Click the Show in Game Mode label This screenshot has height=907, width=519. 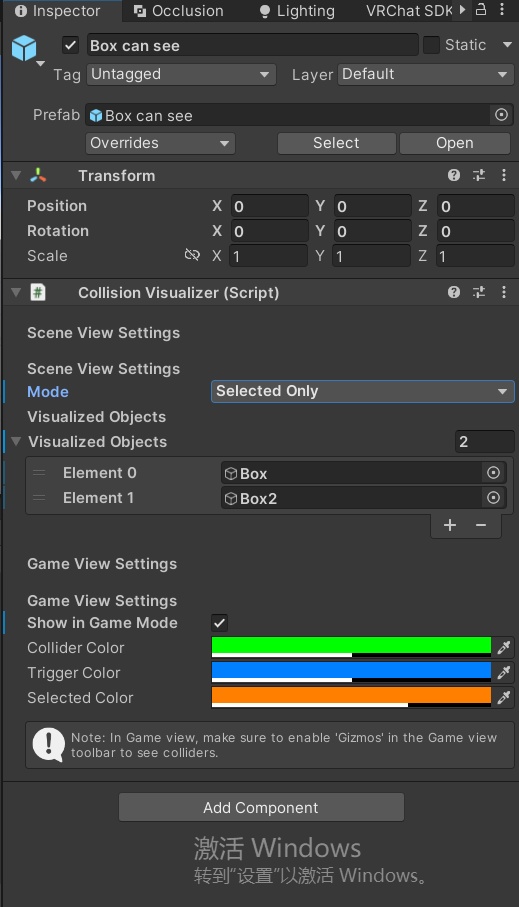(x=102, y=622)
